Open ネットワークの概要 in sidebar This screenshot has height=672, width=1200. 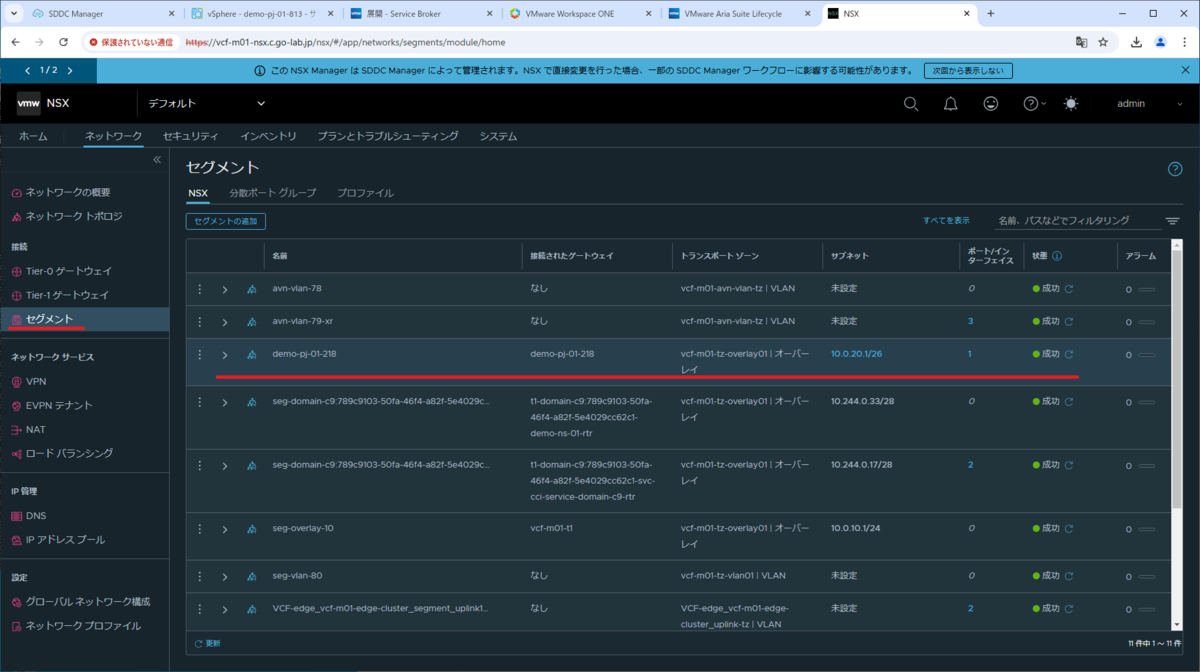tap(68, 192)
